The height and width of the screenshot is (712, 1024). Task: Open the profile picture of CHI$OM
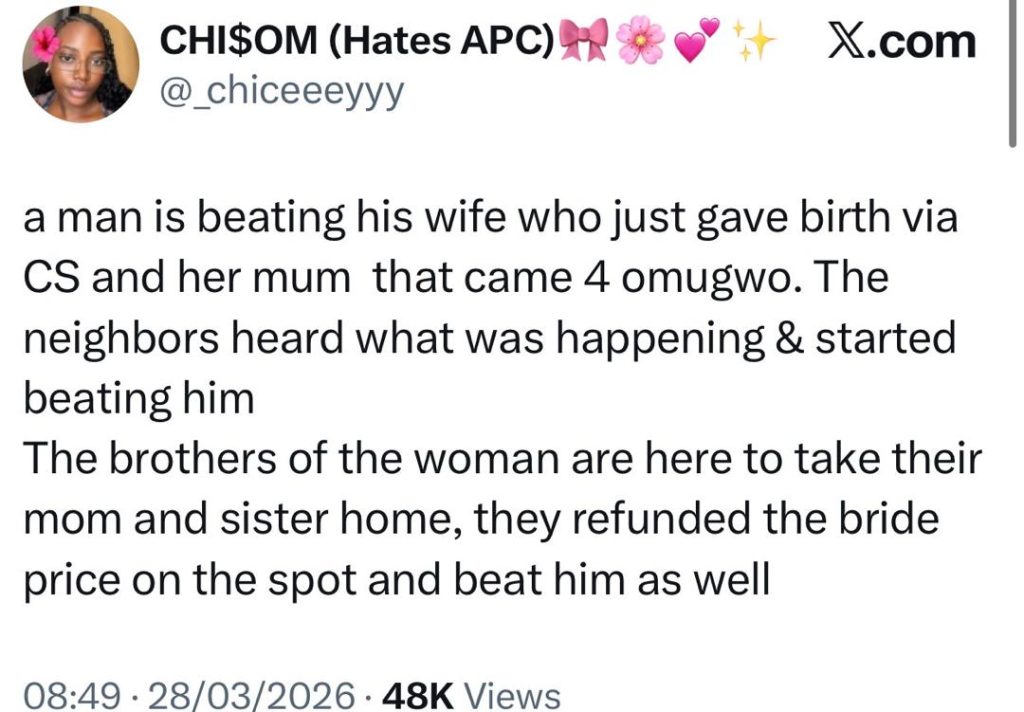(x=80, y=66)
